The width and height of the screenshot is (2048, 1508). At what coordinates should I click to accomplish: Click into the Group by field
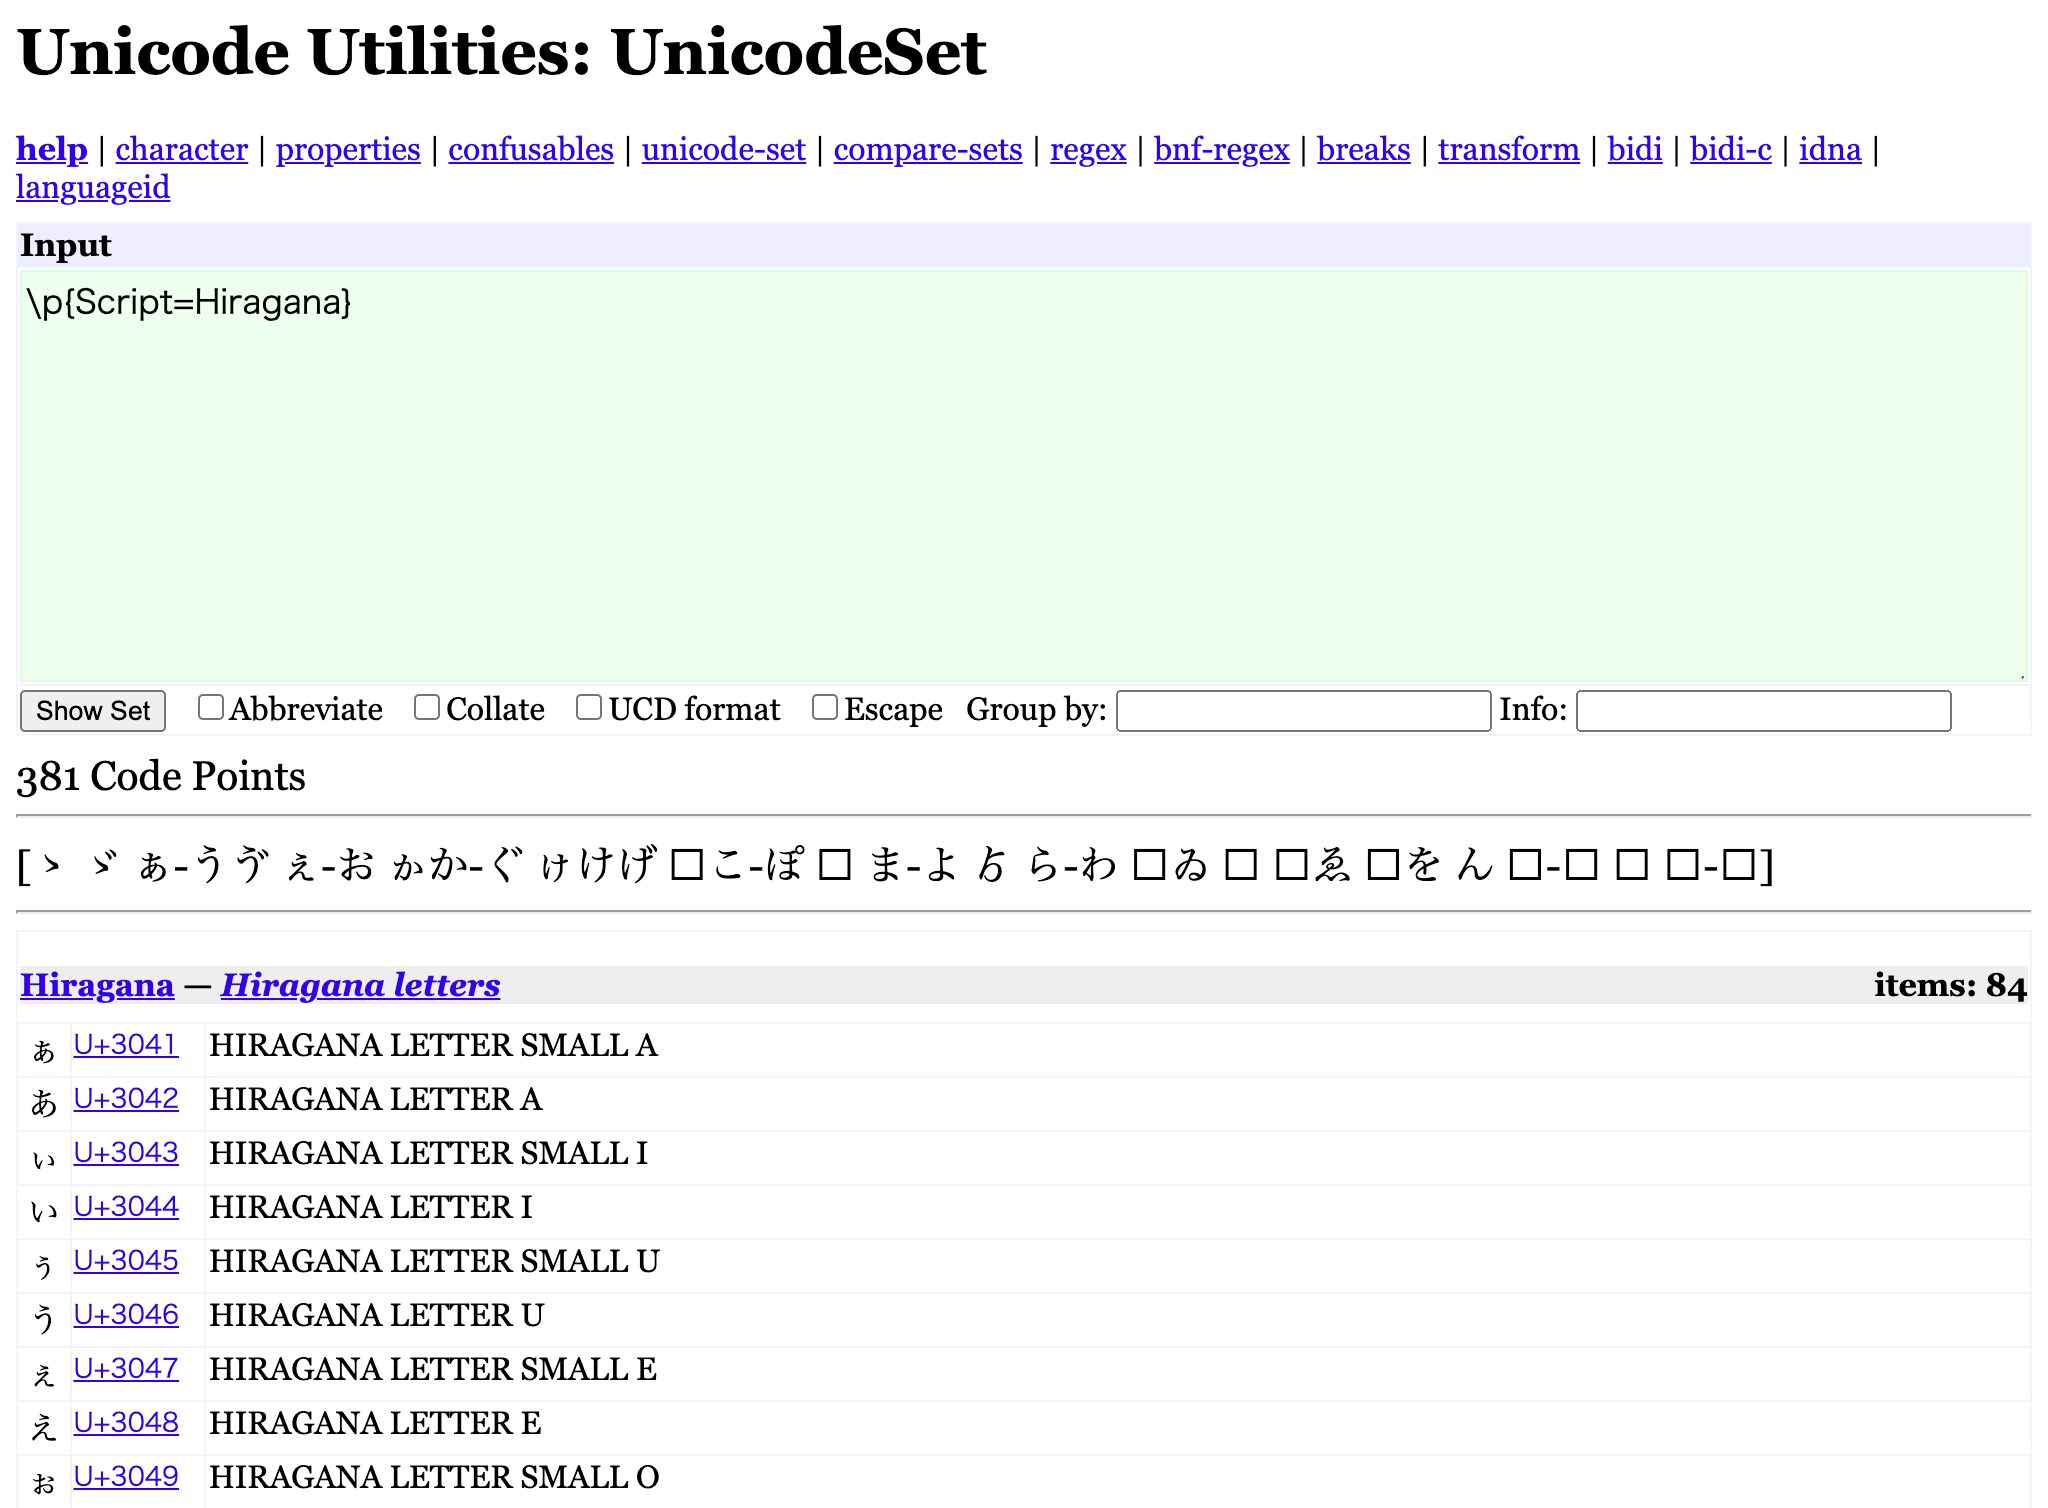[x=1303, y=711]
